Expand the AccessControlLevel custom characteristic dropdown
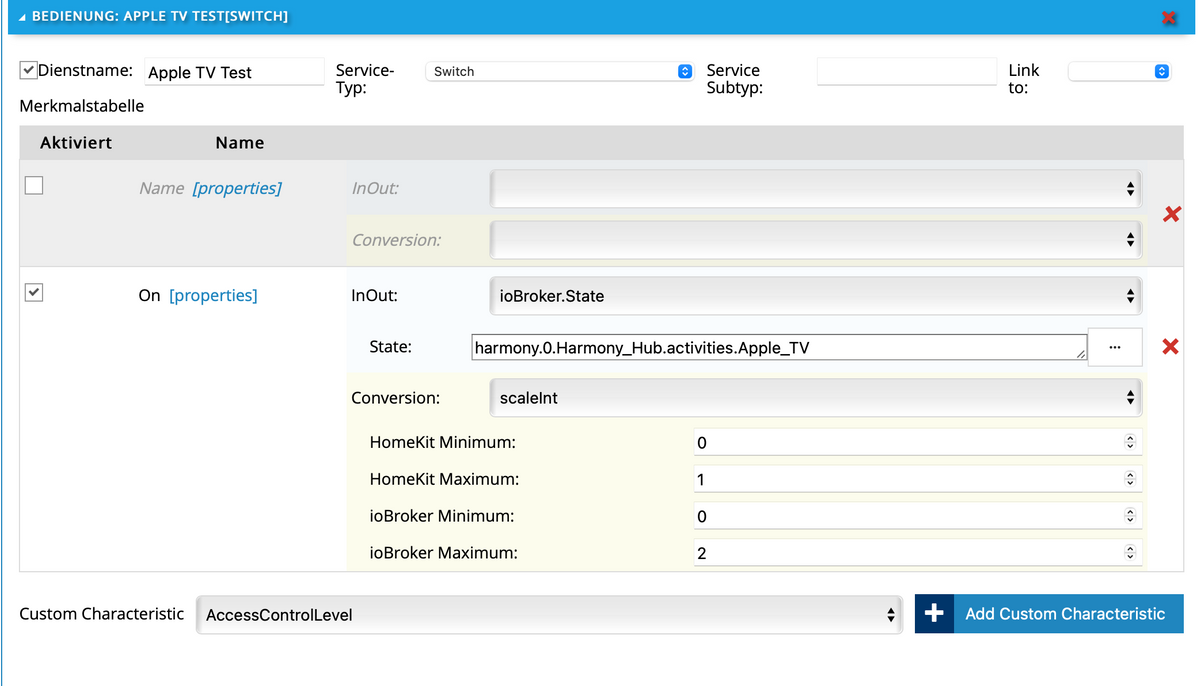The width and height of the screenshot is (1200, 686). 549,615
